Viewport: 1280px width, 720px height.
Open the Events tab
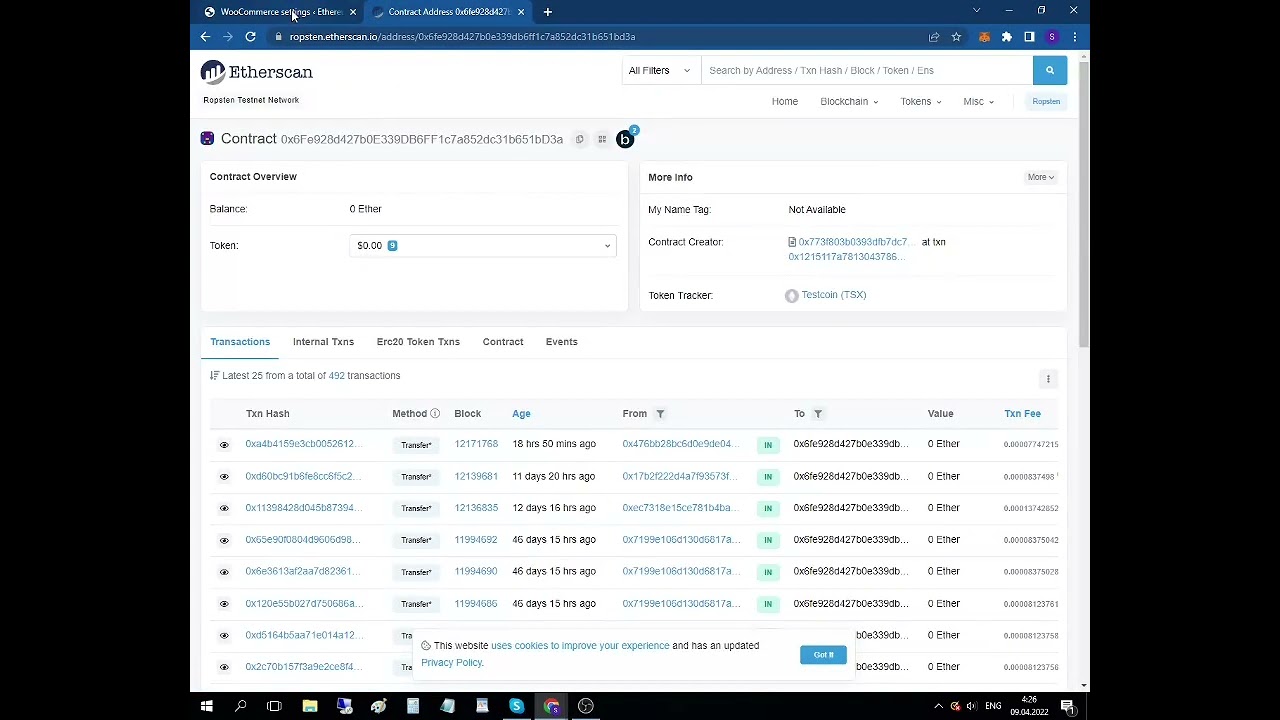click(562, 342)
